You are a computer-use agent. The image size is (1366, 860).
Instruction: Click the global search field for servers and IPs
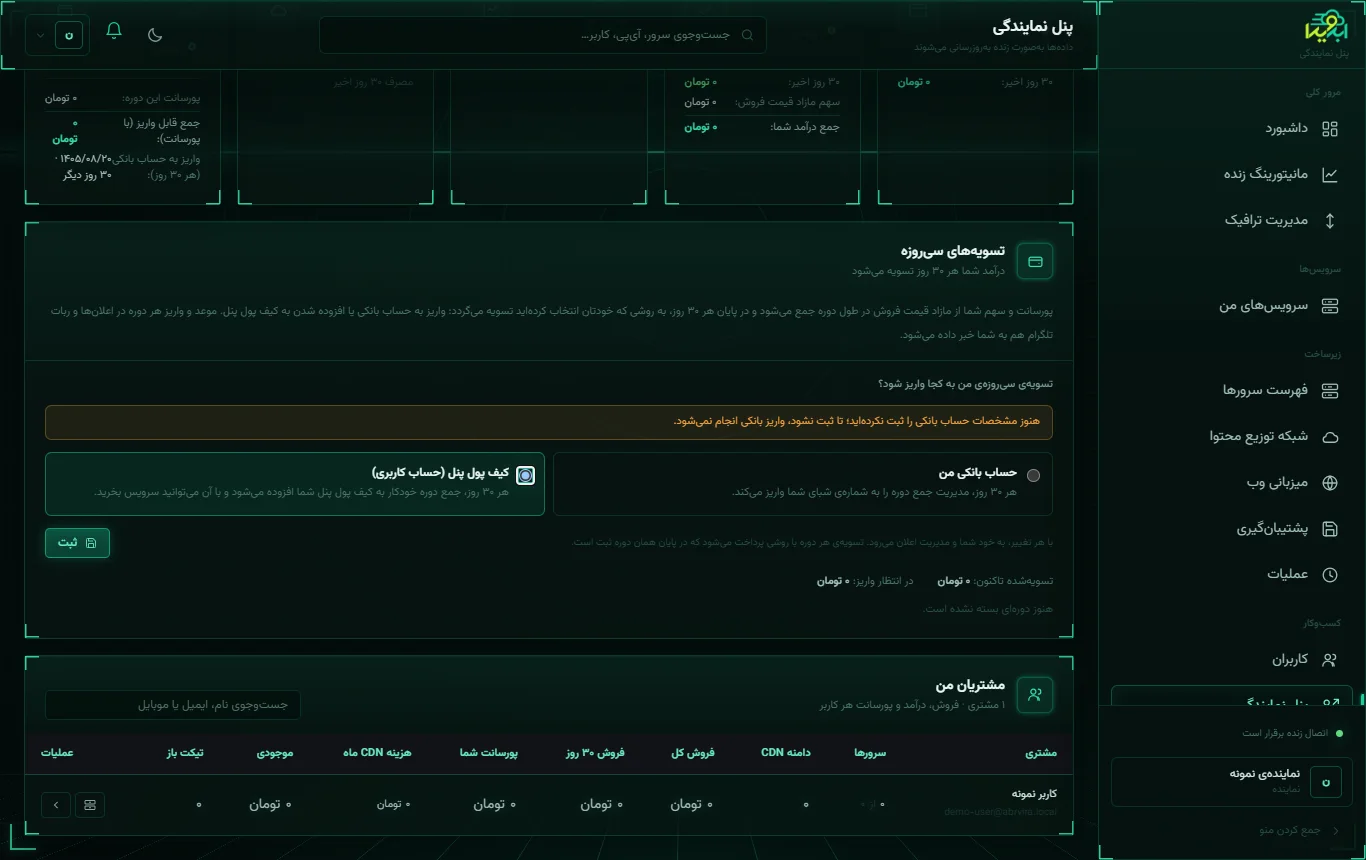[543, 34]
